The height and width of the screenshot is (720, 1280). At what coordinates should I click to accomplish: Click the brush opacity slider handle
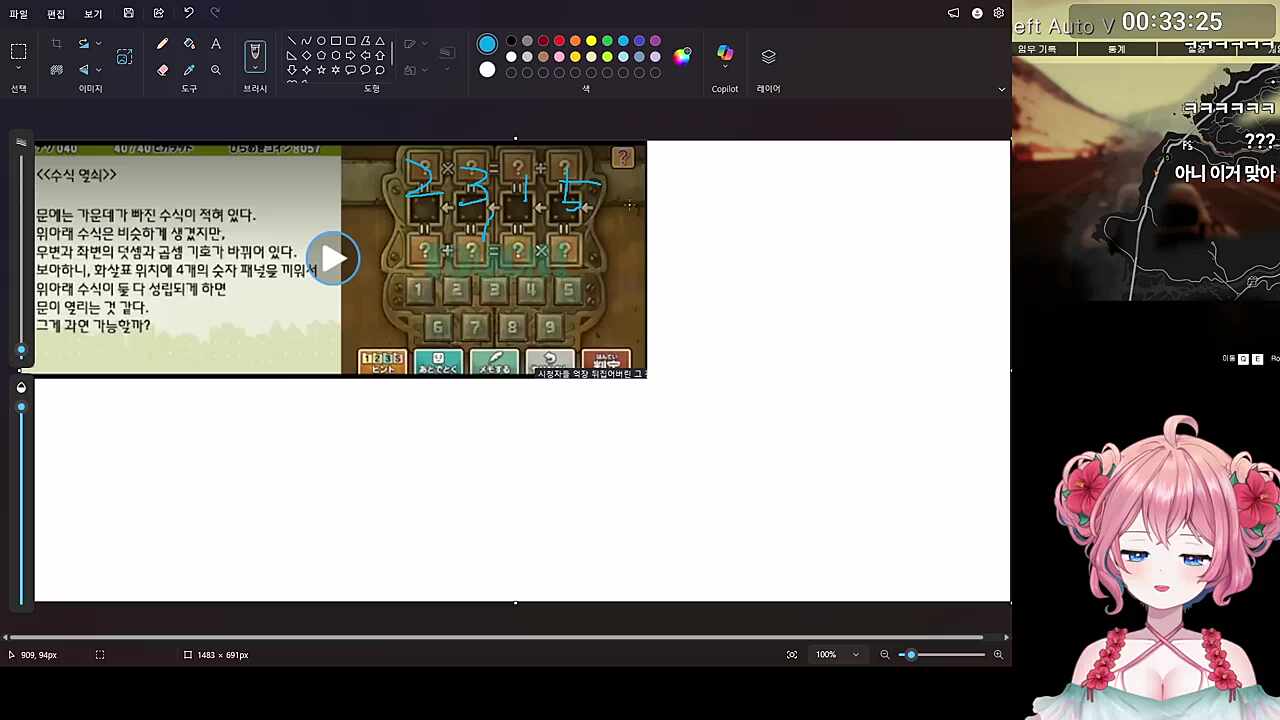tap(21, 407)
